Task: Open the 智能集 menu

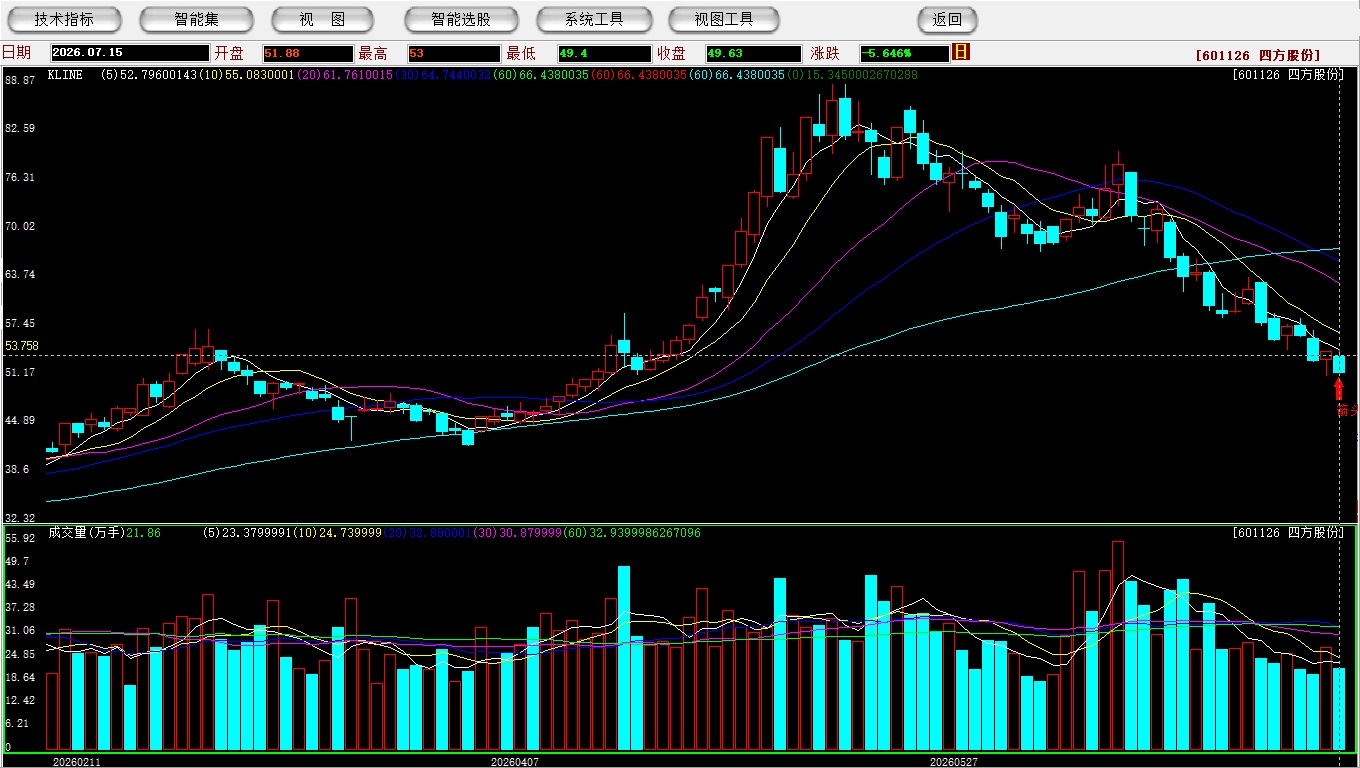Action: click(x=196, y=20)
